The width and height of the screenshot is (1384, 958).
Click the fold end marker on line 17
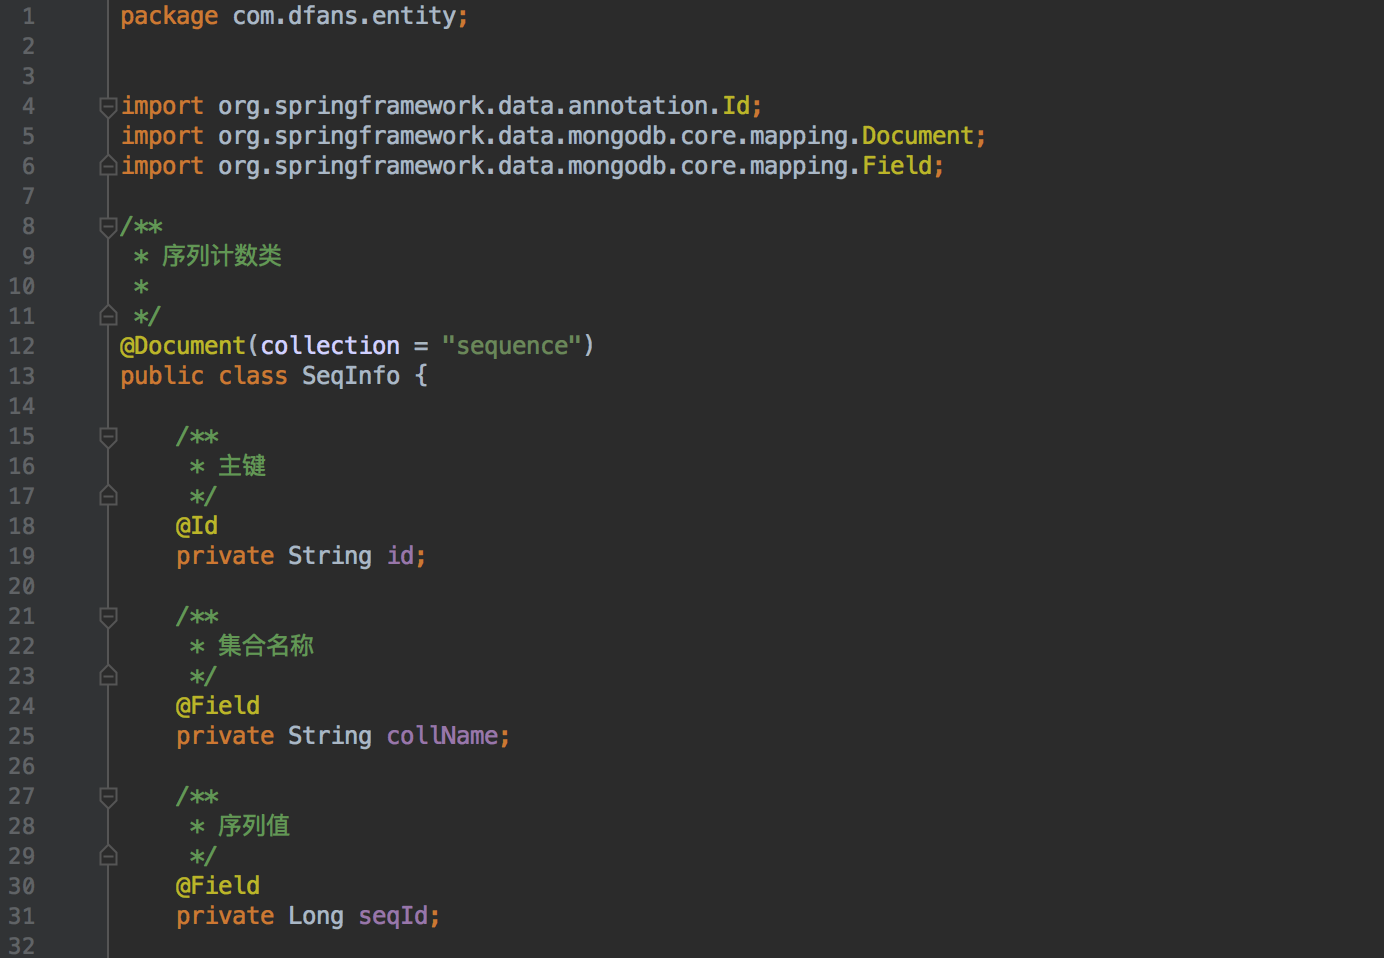coord(108,496)
